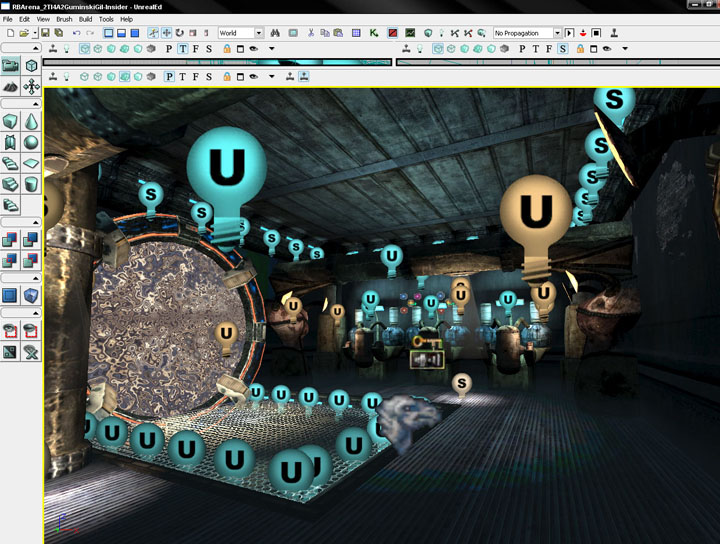The height and width of the screenshot is (544, 720).
Task: Open the Brush menu
Action: coord(64,19)
